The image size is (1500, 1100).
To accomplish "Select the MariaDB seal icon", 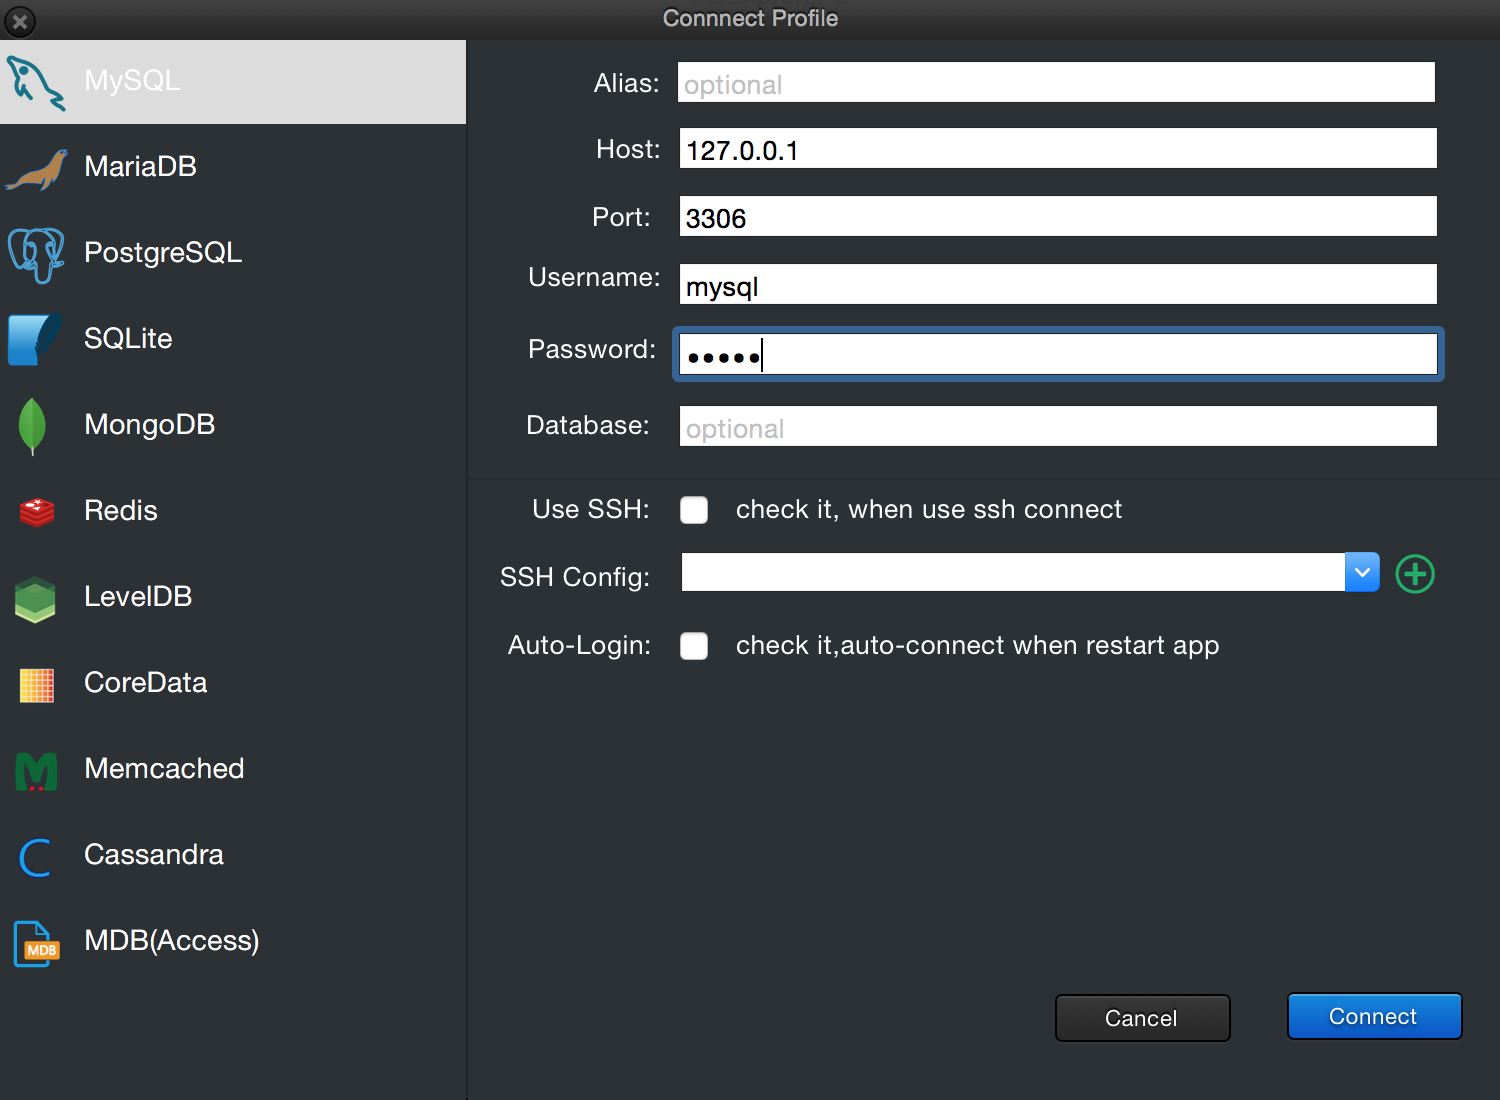I will (37, 168).
